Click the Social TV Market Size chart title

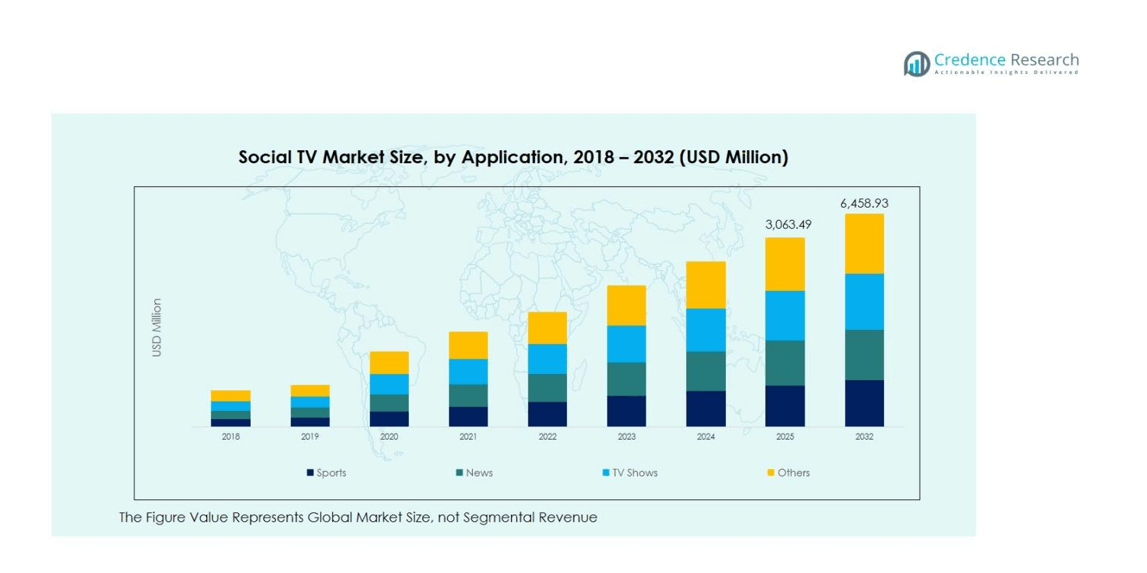coord(513,157)
